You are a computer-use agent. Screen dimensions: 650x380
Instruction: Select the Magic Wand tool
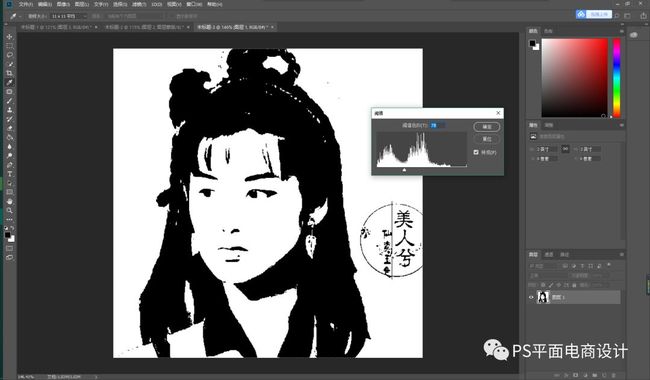click(x=9, y=64)
